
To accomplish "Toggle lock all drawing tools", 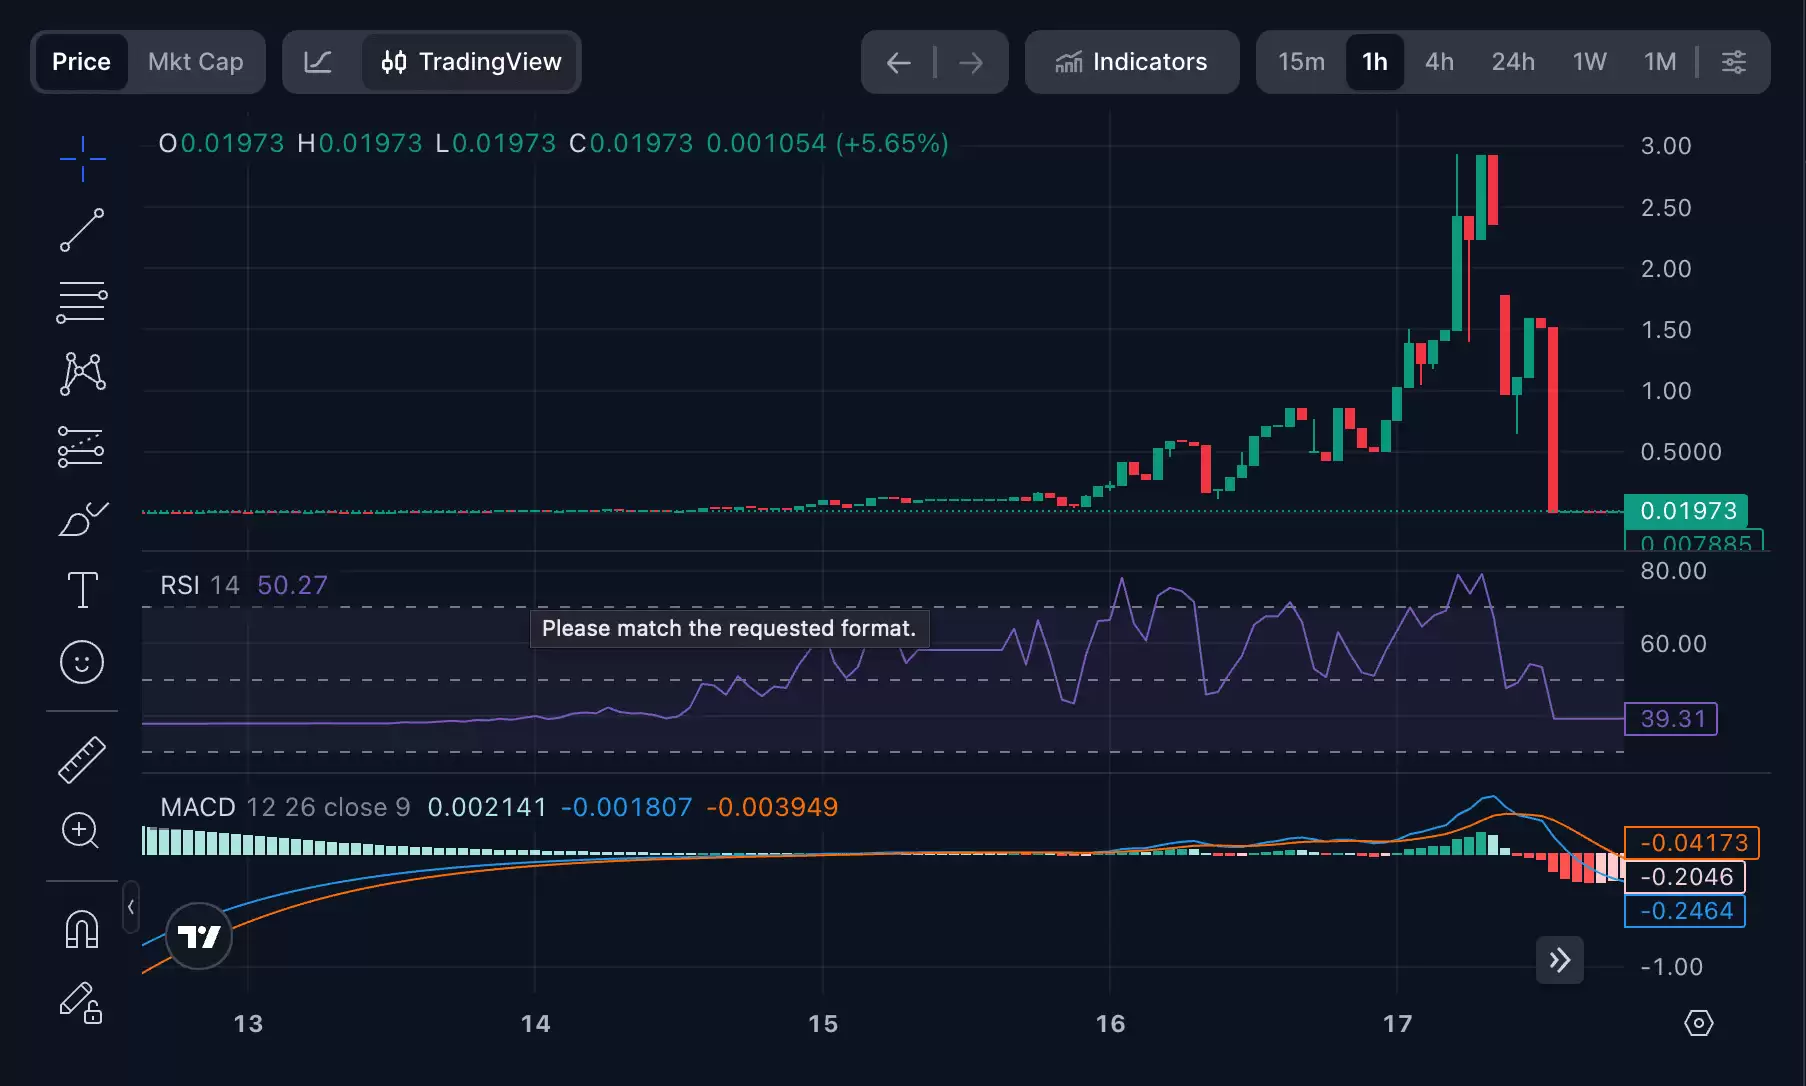I will (x=82, y=1002).
